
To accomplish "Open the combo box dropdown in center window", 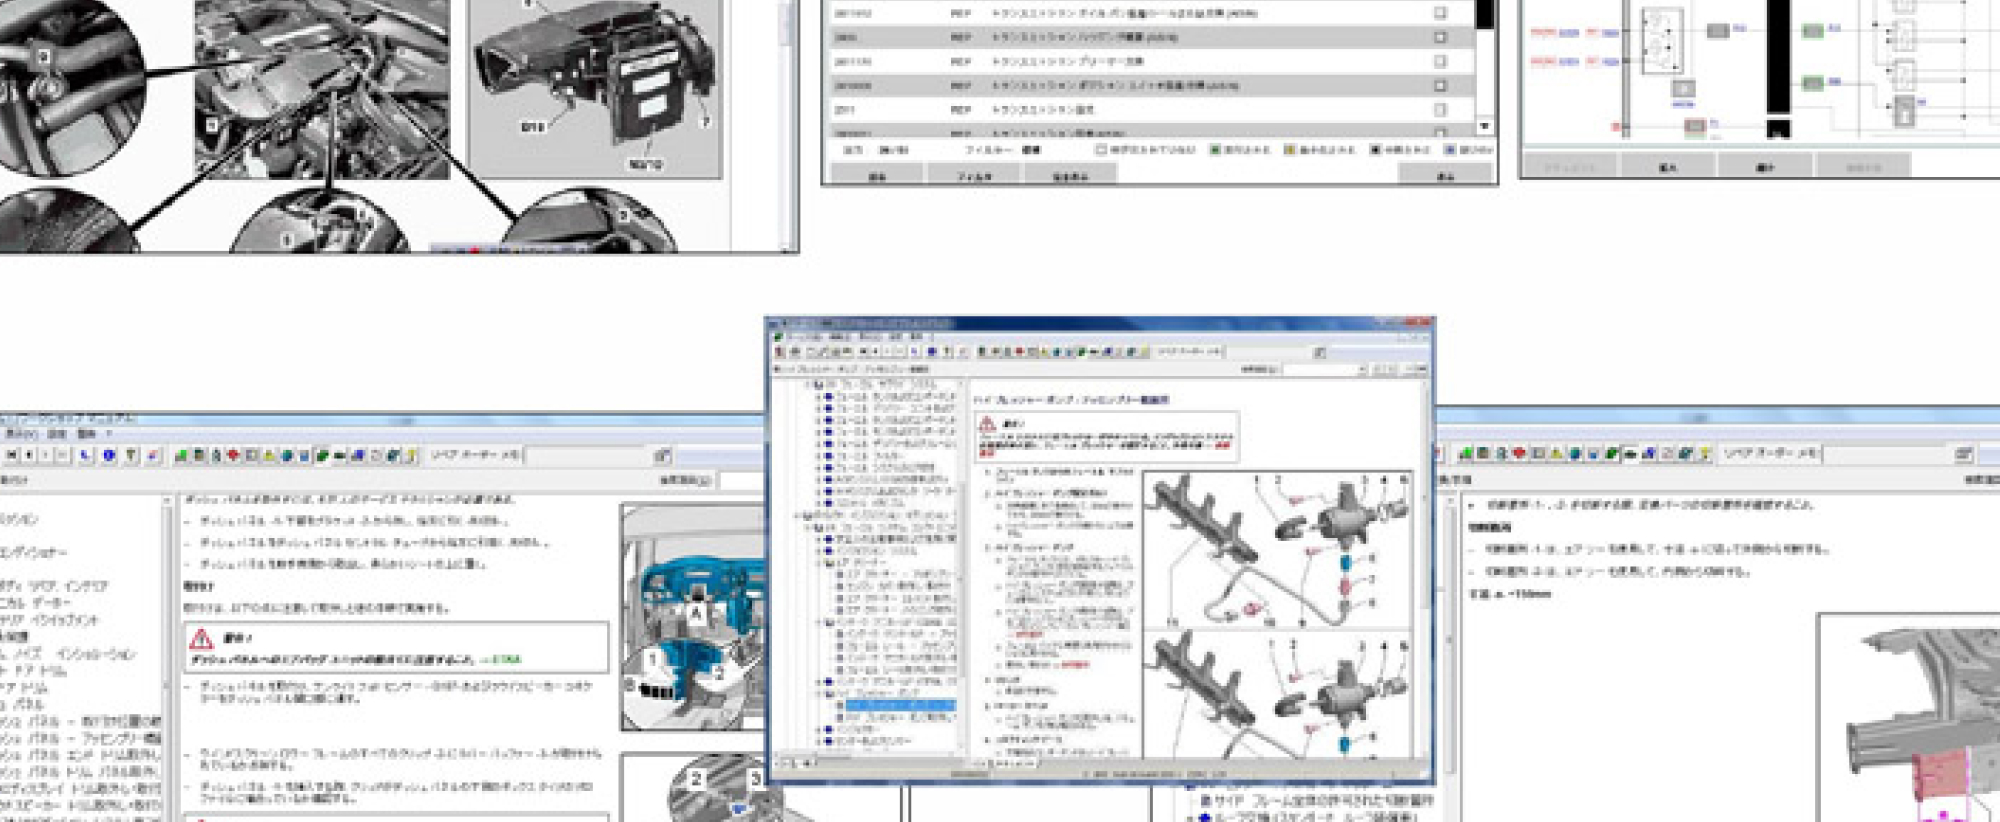I will (1361, 370).
